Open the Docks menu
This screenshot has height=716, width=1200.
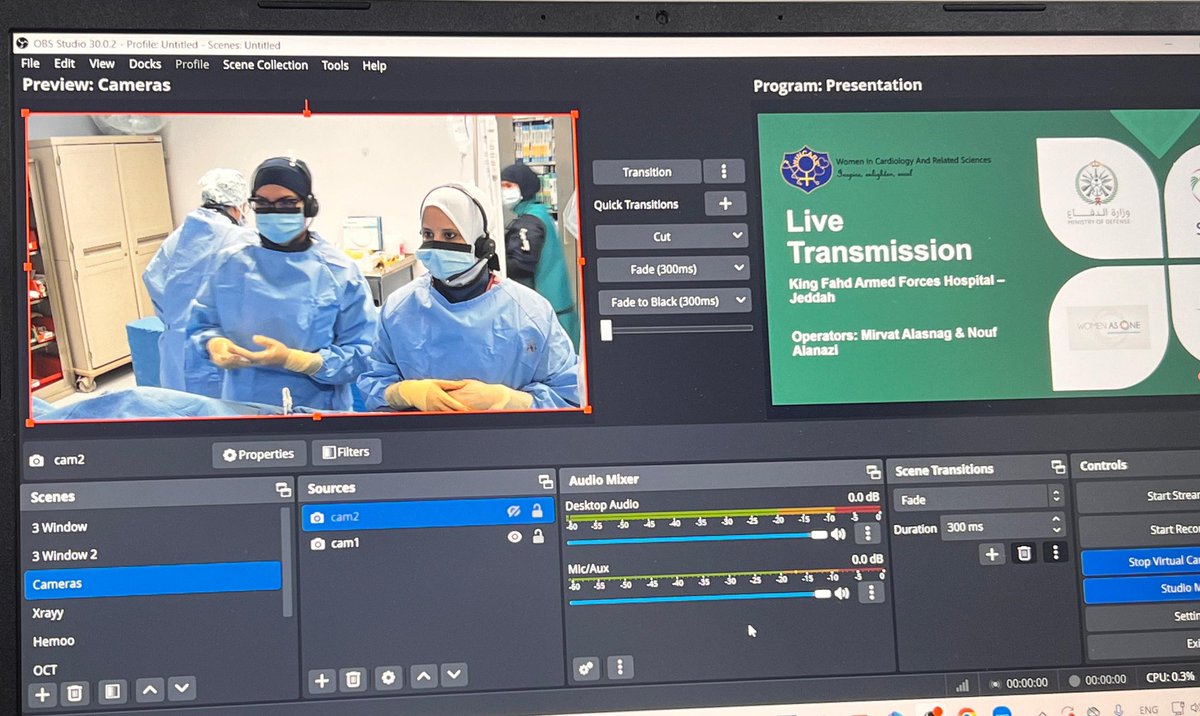(145, 63)
